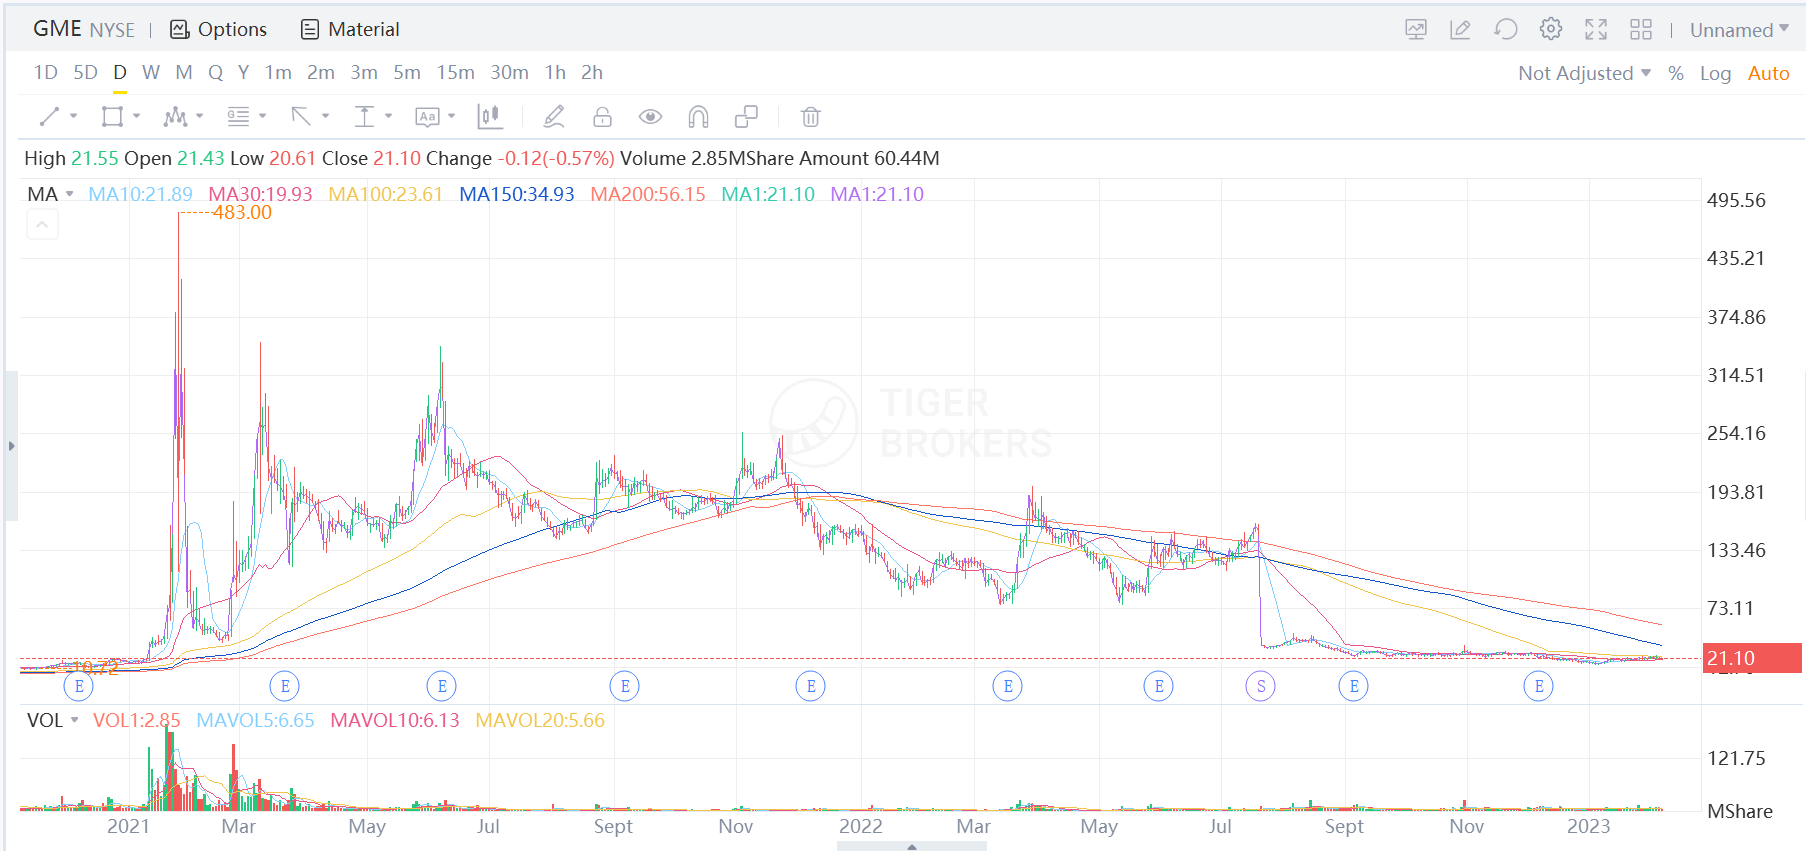Expand the measure tool dropdown arrow
Screen dimensions: 1806x851
click(x=388, y=116)
